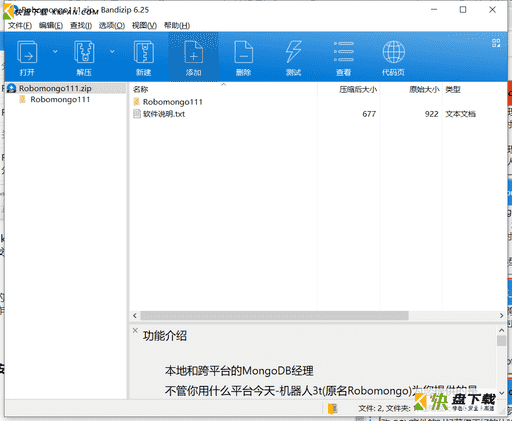Viewport: 512px width, 421px height.
Task: Click preview pane scroll down arrow
Action: [502, 393]
